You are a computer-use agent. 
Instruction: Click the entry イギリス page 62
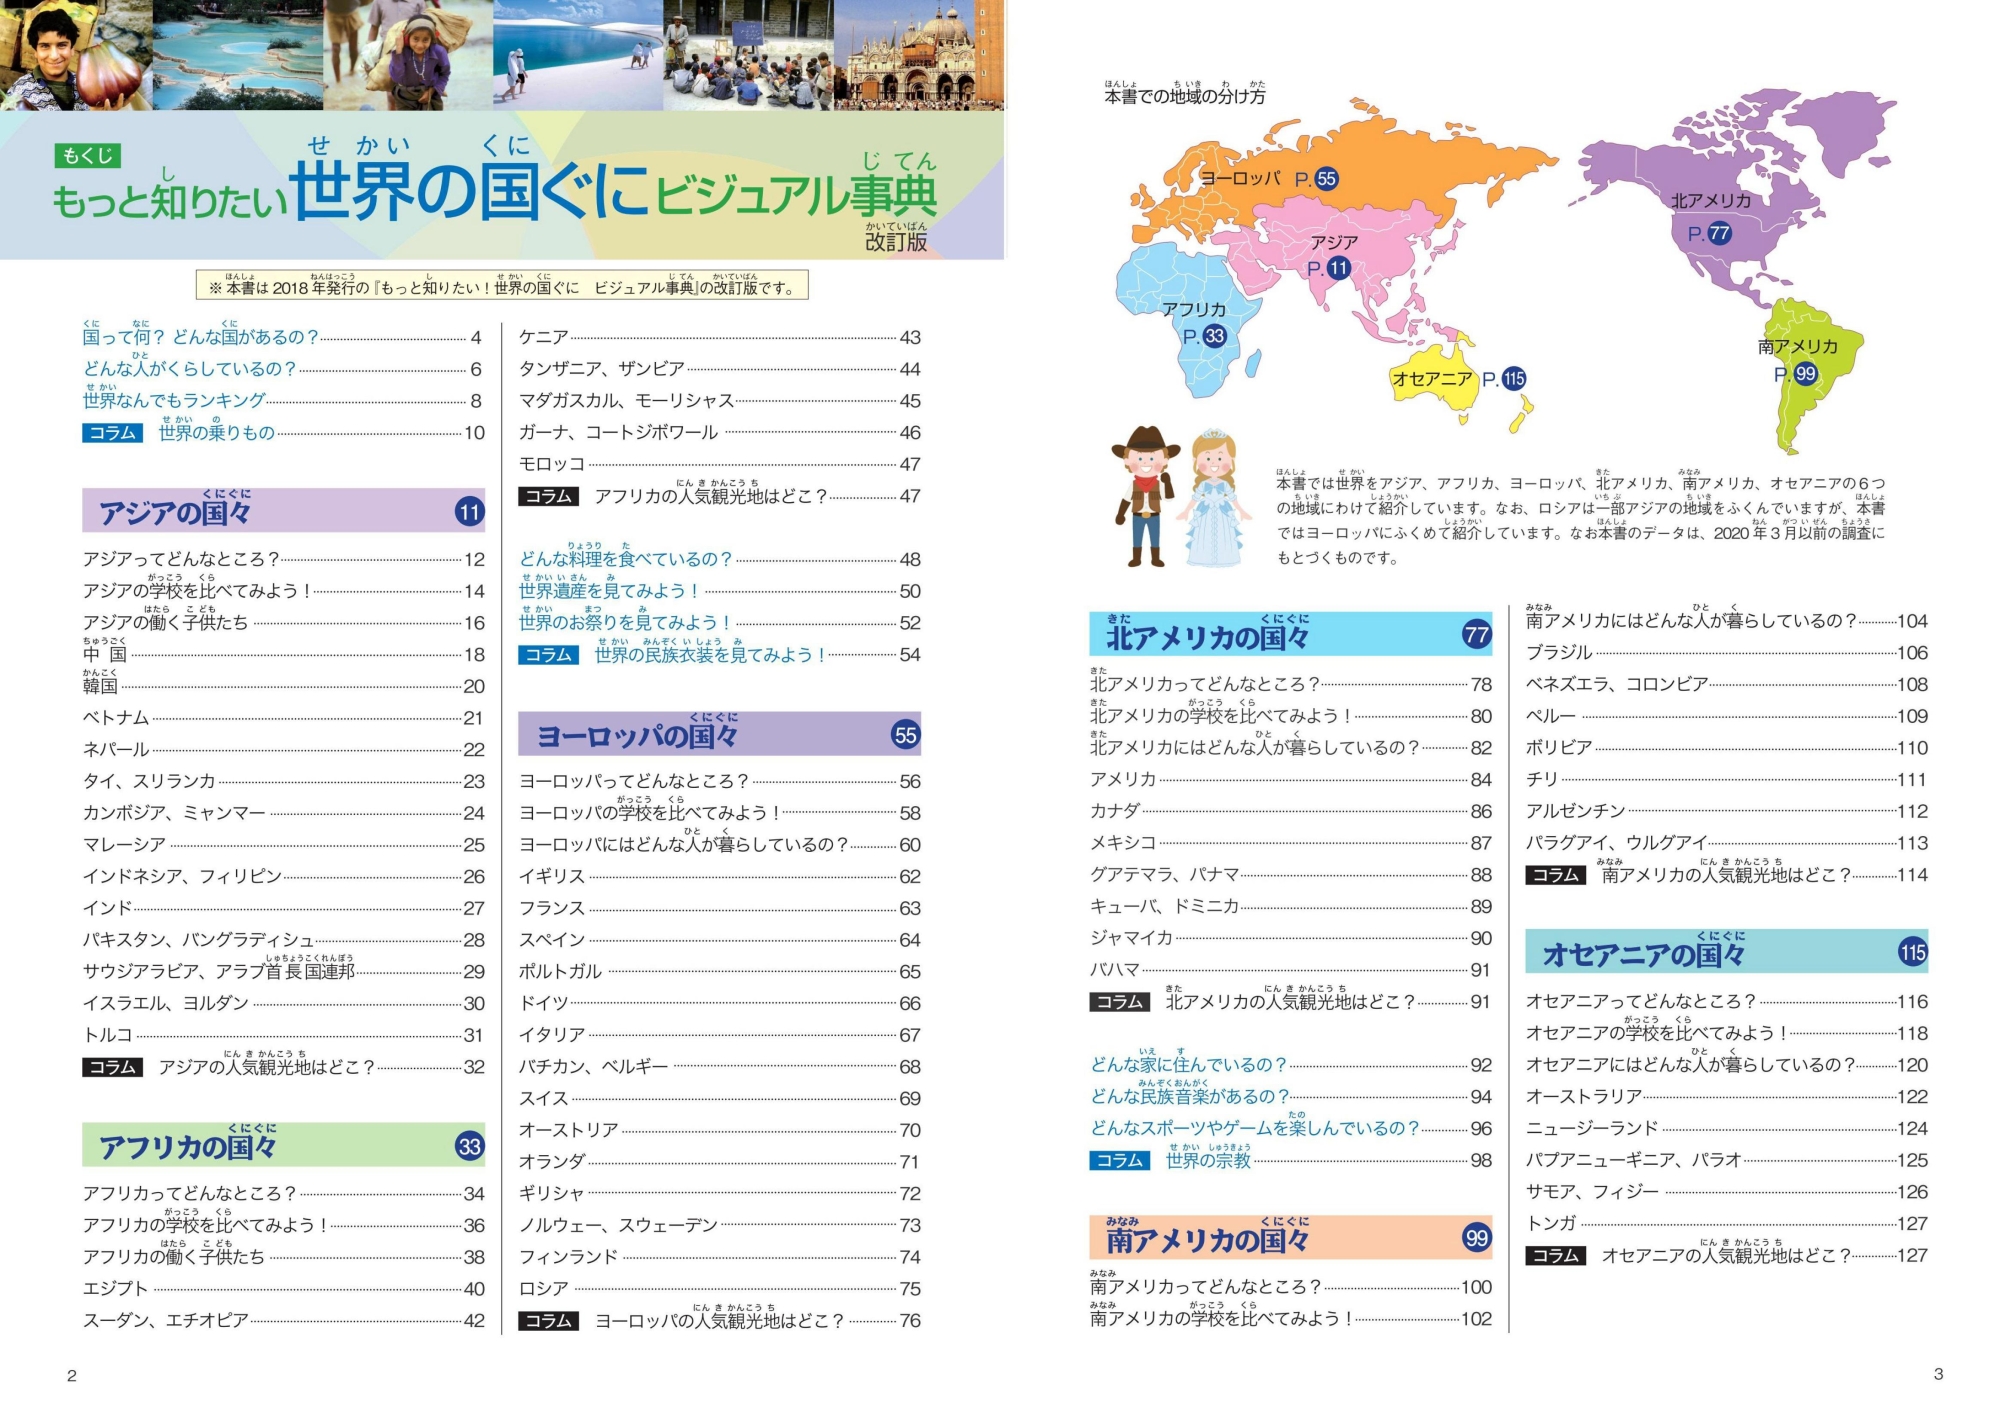719,876
